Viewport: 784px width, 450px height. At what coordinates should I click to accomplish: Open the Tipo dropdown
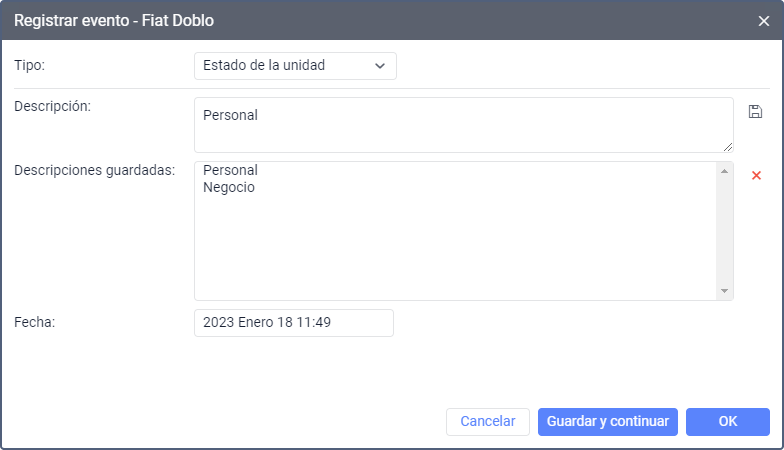click(295, 66)
